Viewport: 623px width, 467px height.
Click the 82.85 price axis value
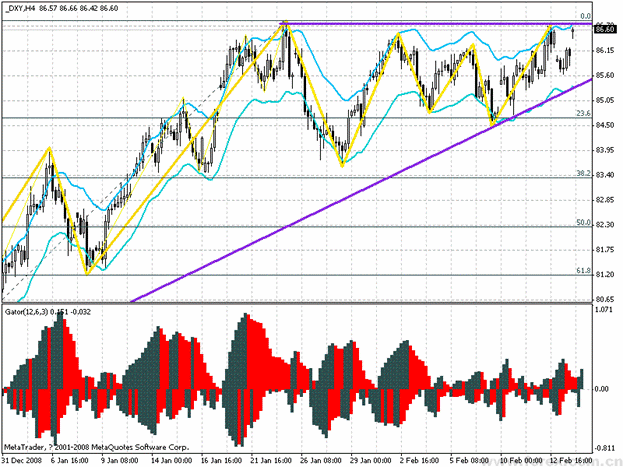605,200
